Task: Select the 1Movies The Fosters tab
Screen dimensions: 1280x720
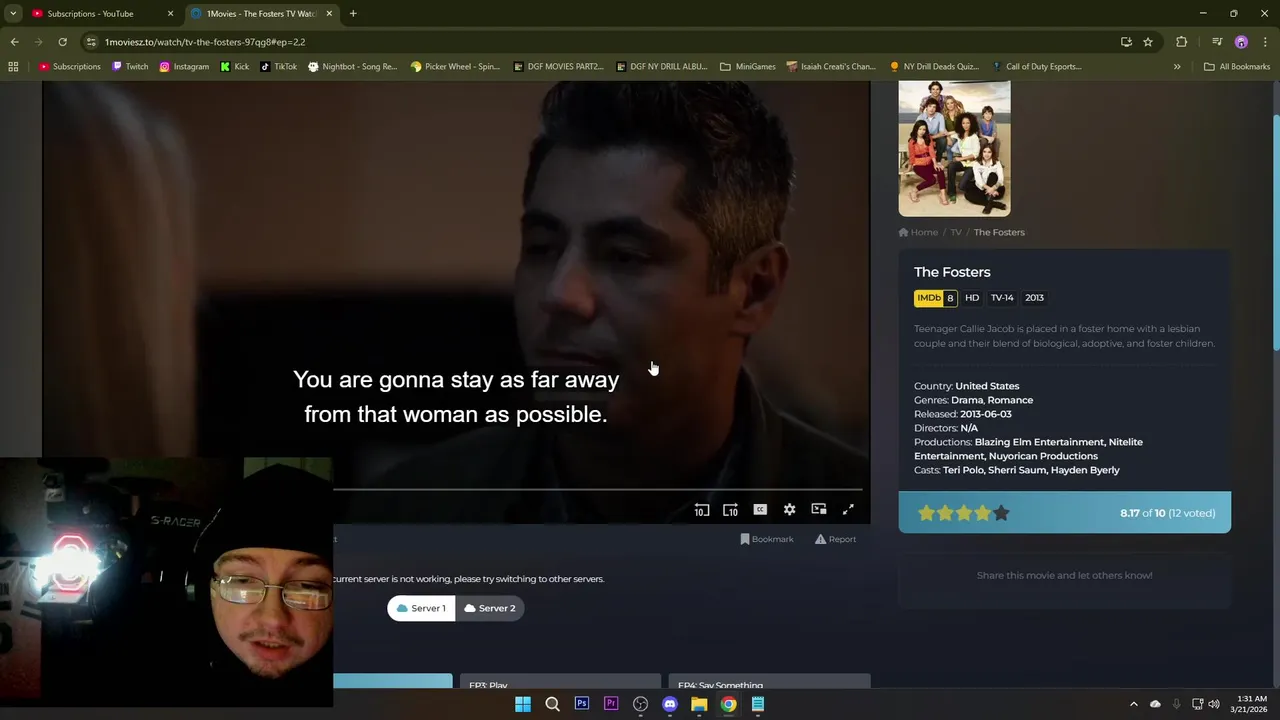Action: tap(262, 14)
